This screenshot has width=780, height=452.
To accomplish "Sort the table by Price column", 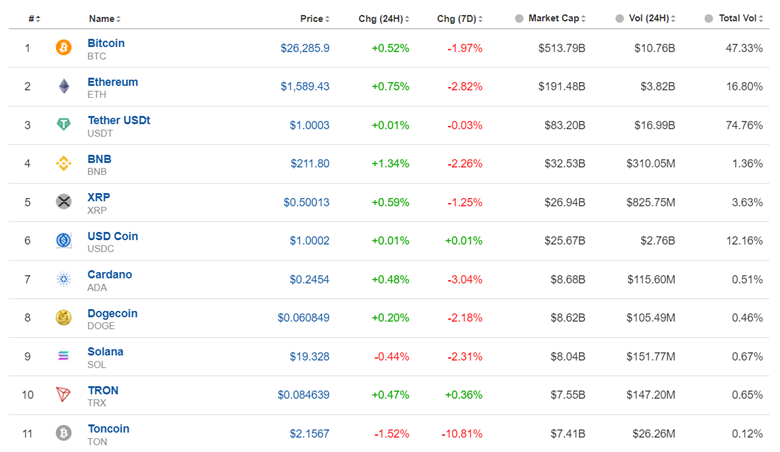I will pos(314,19).
